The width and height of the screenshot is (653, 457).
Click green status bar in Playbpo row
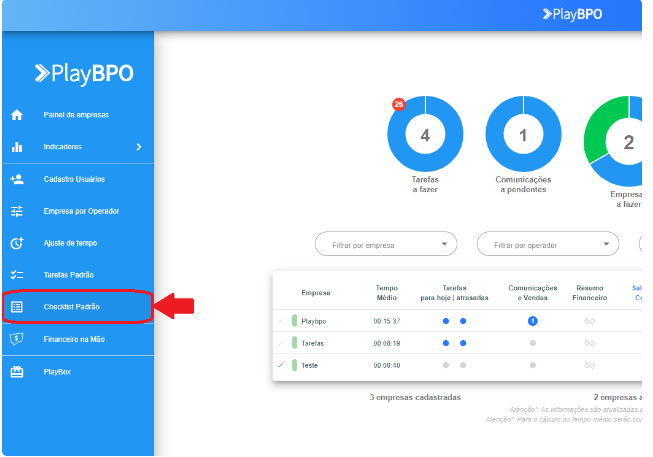pyautogui.click(x=294, y=321)
